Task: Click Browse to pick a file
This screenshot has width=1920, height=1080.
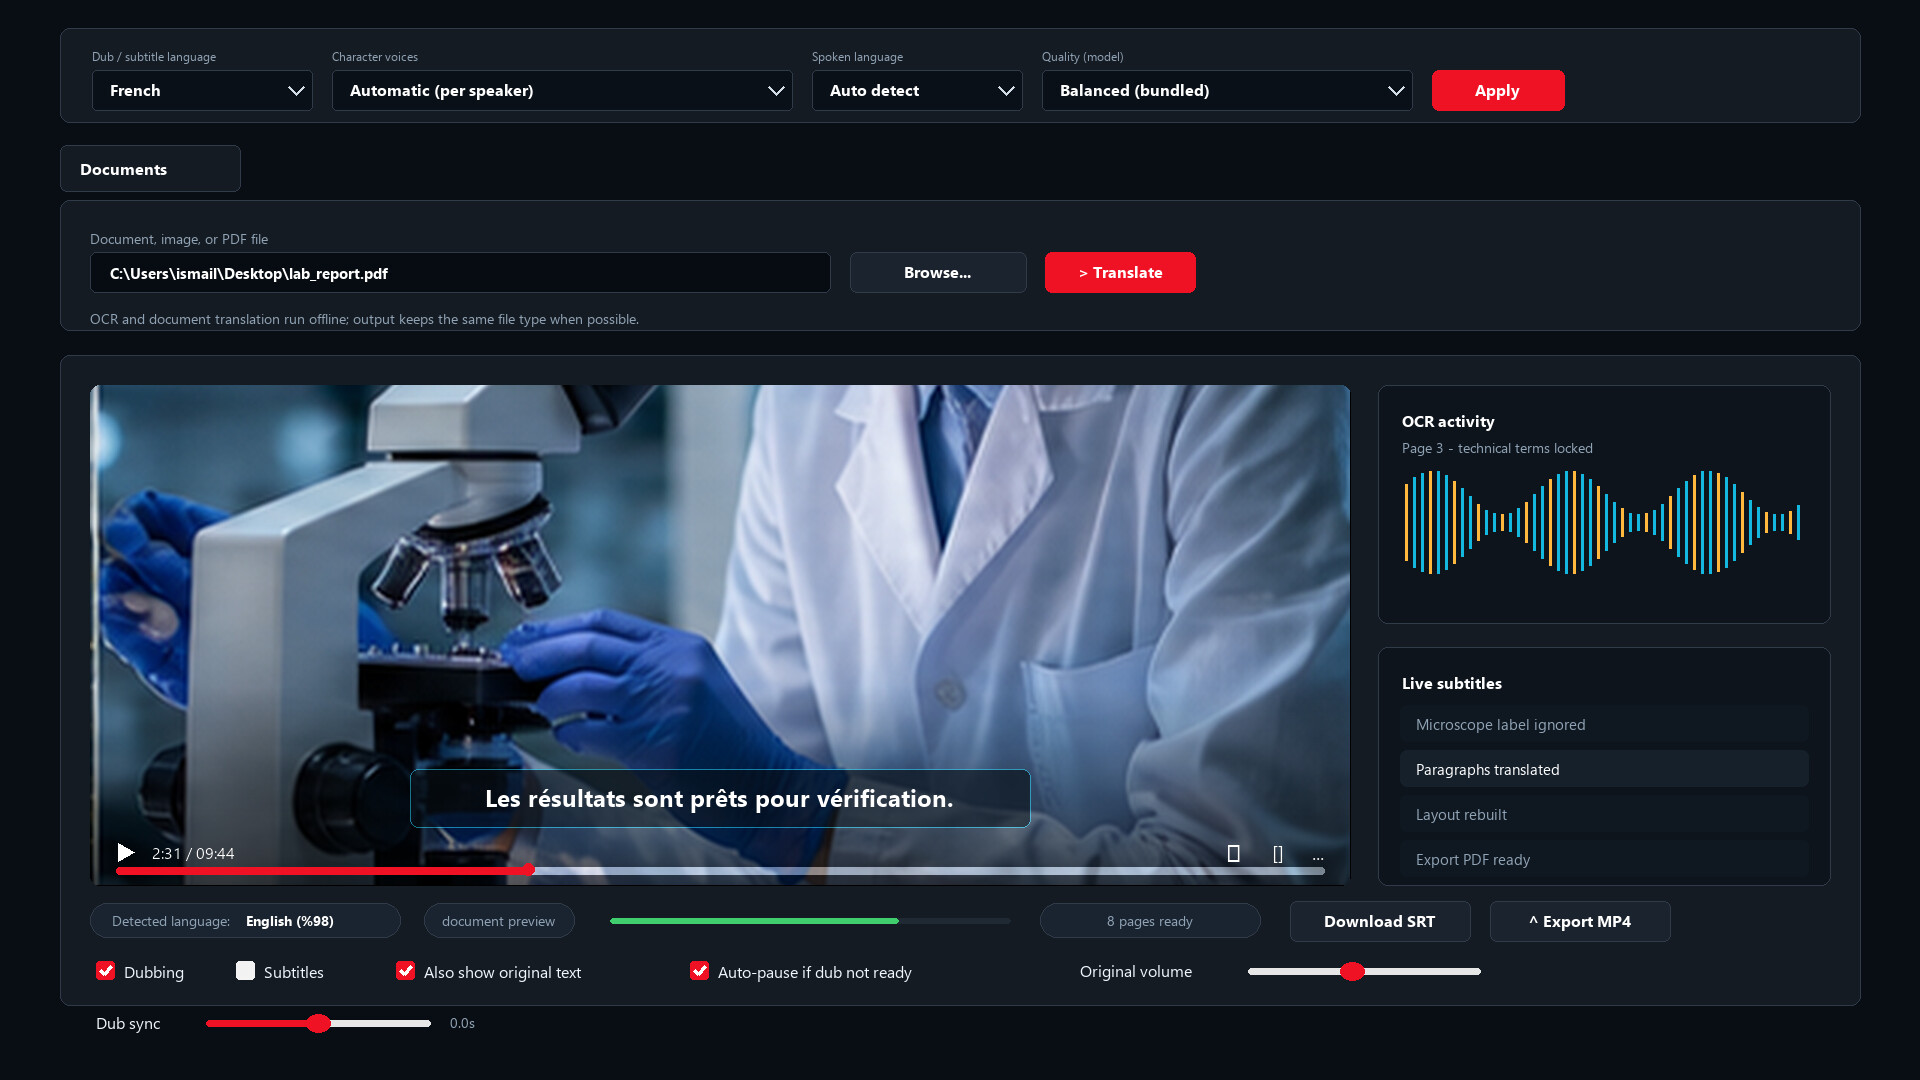Action: coord(938,273)
